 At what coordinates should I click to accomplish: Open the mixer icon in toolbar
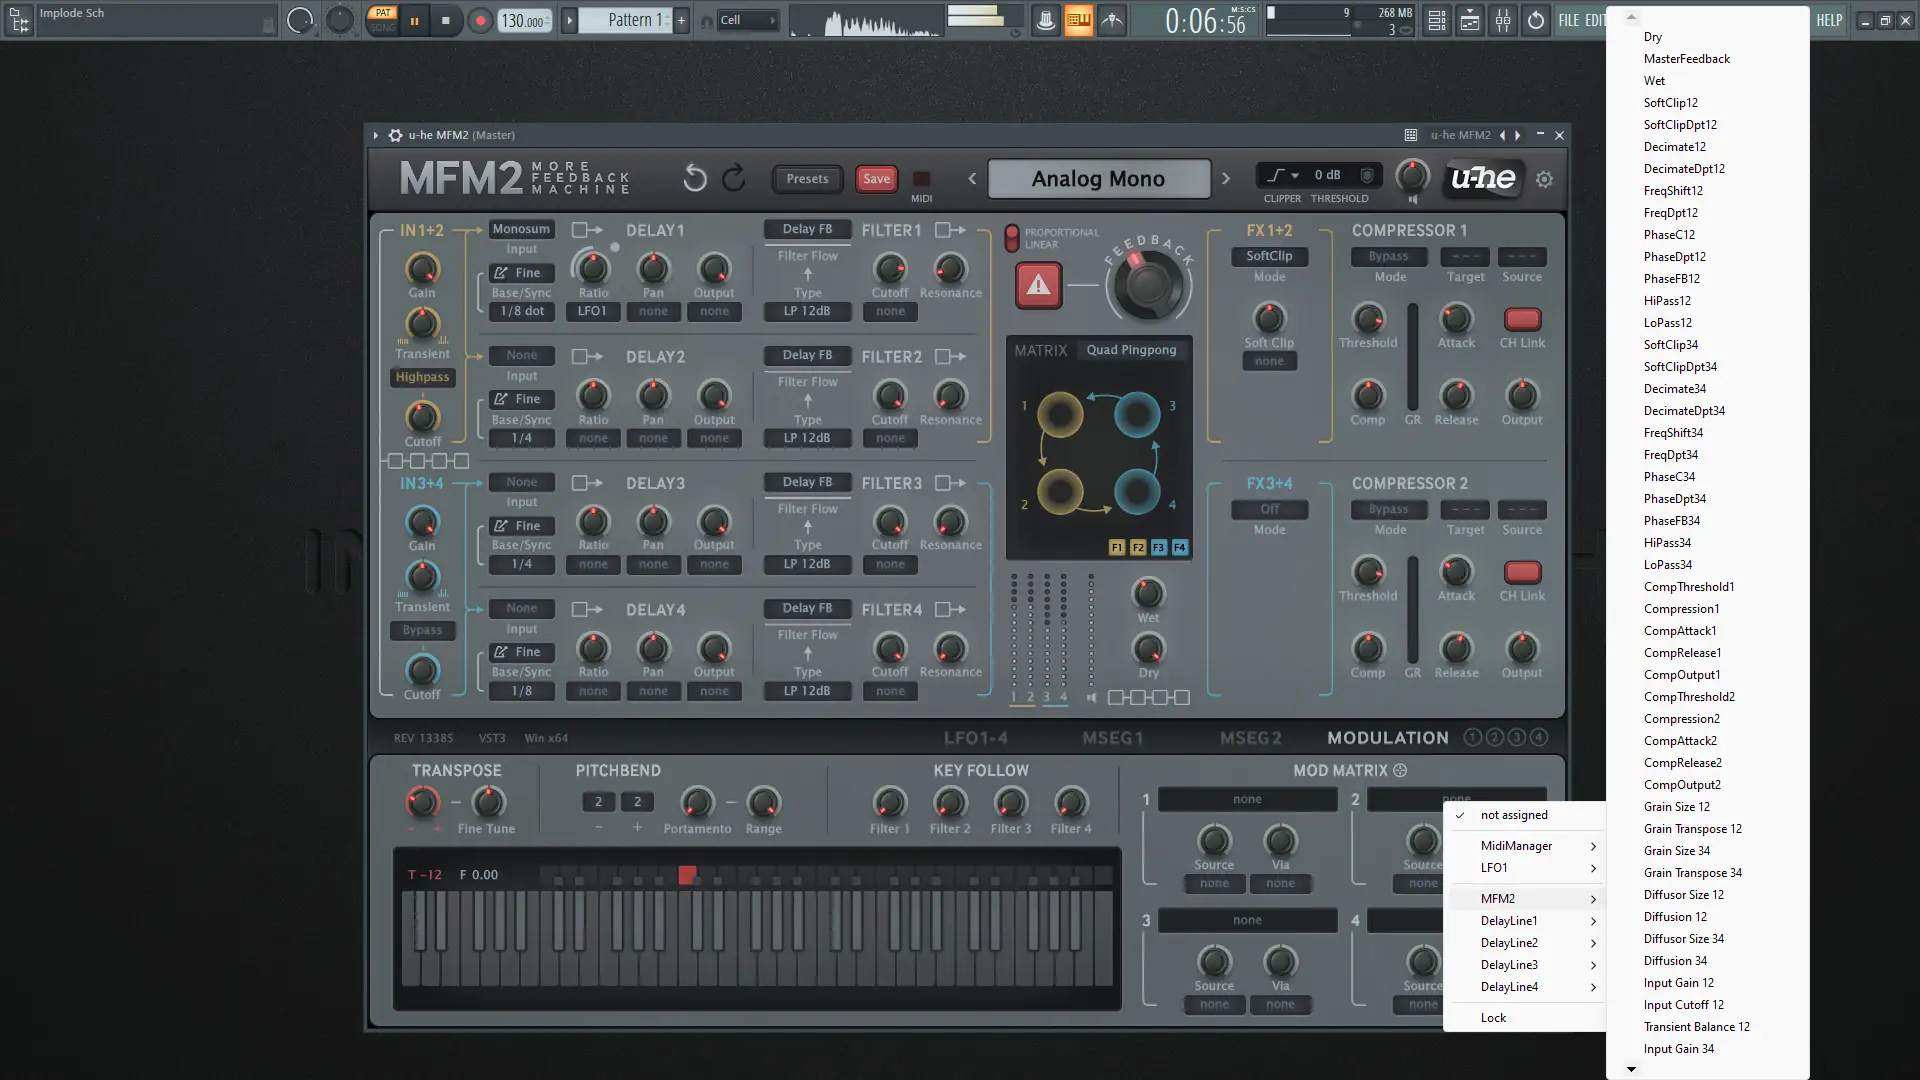click(1503, 20)
